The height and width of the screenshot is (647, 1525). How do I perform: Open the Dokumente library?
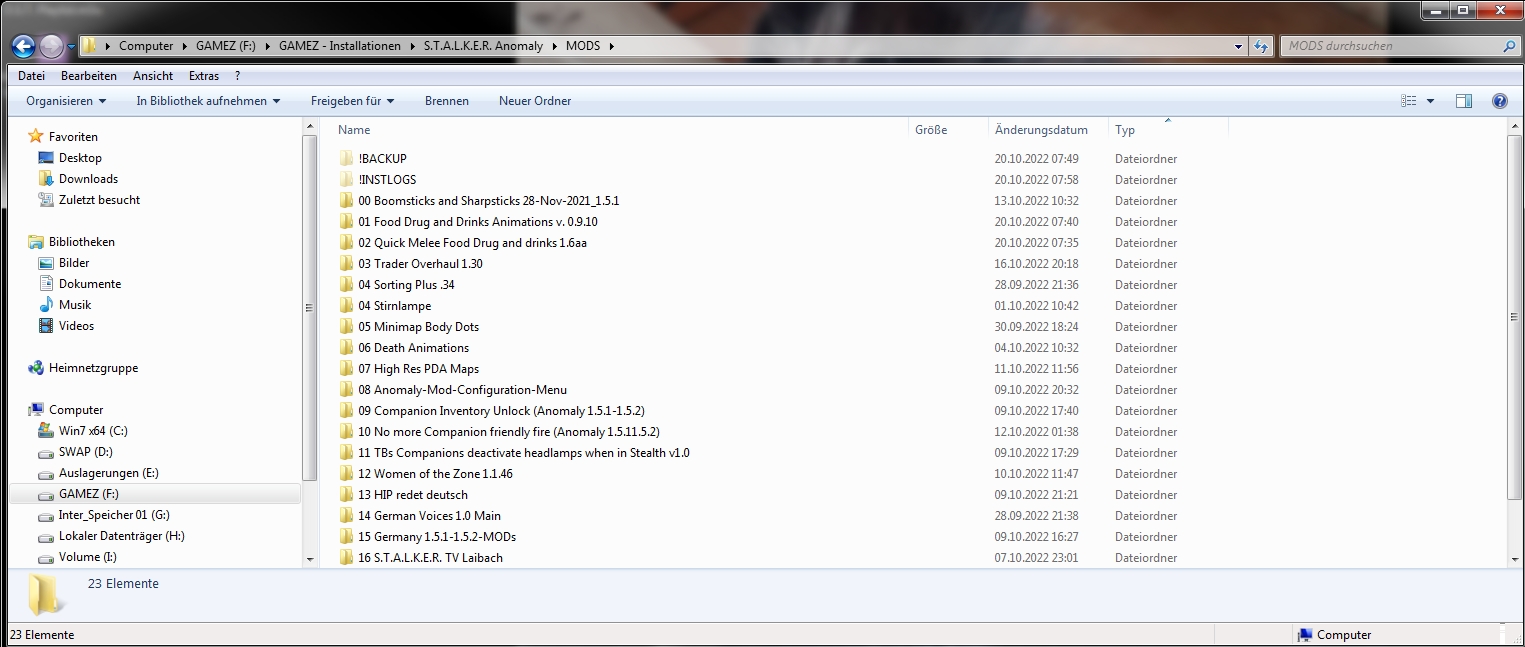90,283
